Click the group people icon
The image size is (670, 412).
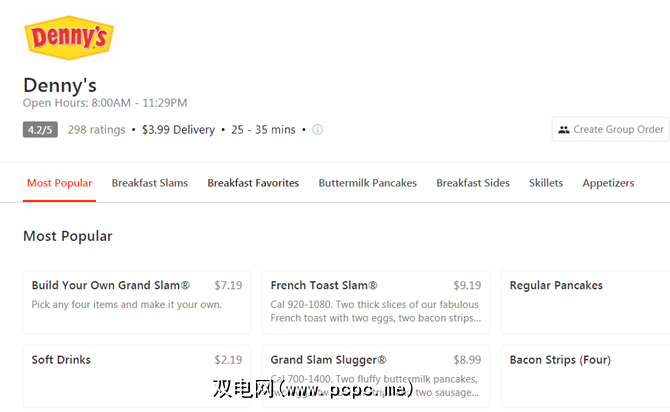[564, 129]
